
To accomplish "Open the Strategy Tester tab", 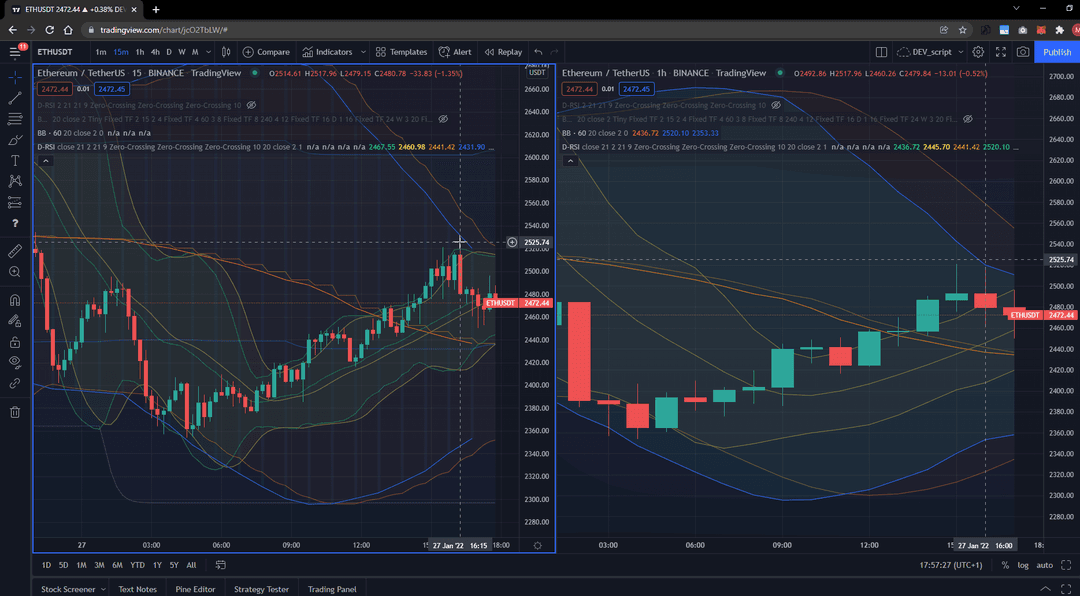I will coord(261,589).
